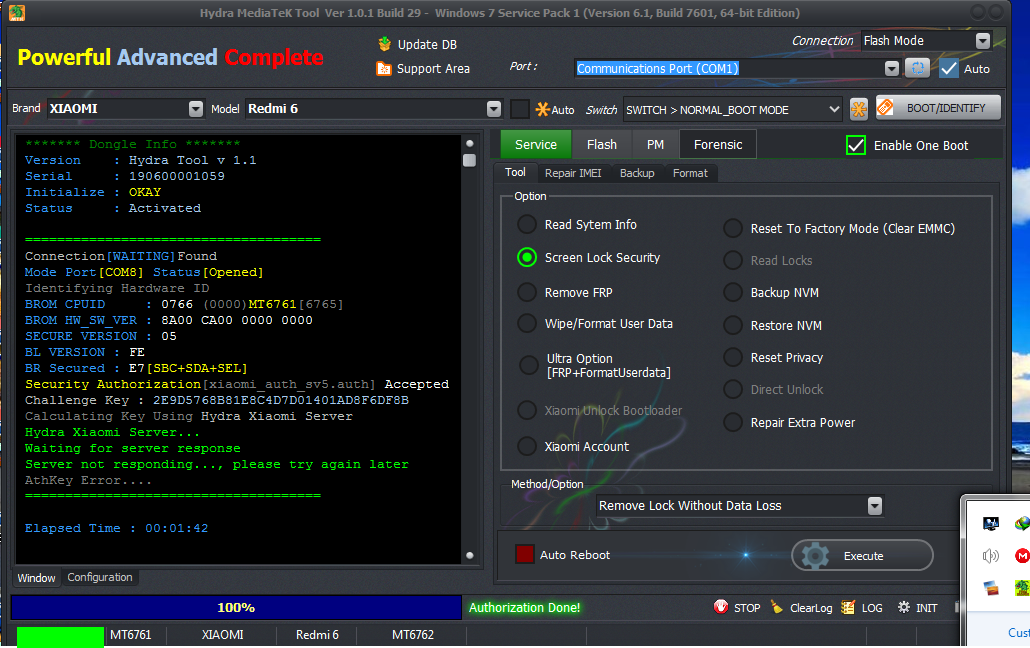Viewport: 1030px width, 648px height.
Task: Click the LOG sheet icon
Action: click(x=848, y=607)
